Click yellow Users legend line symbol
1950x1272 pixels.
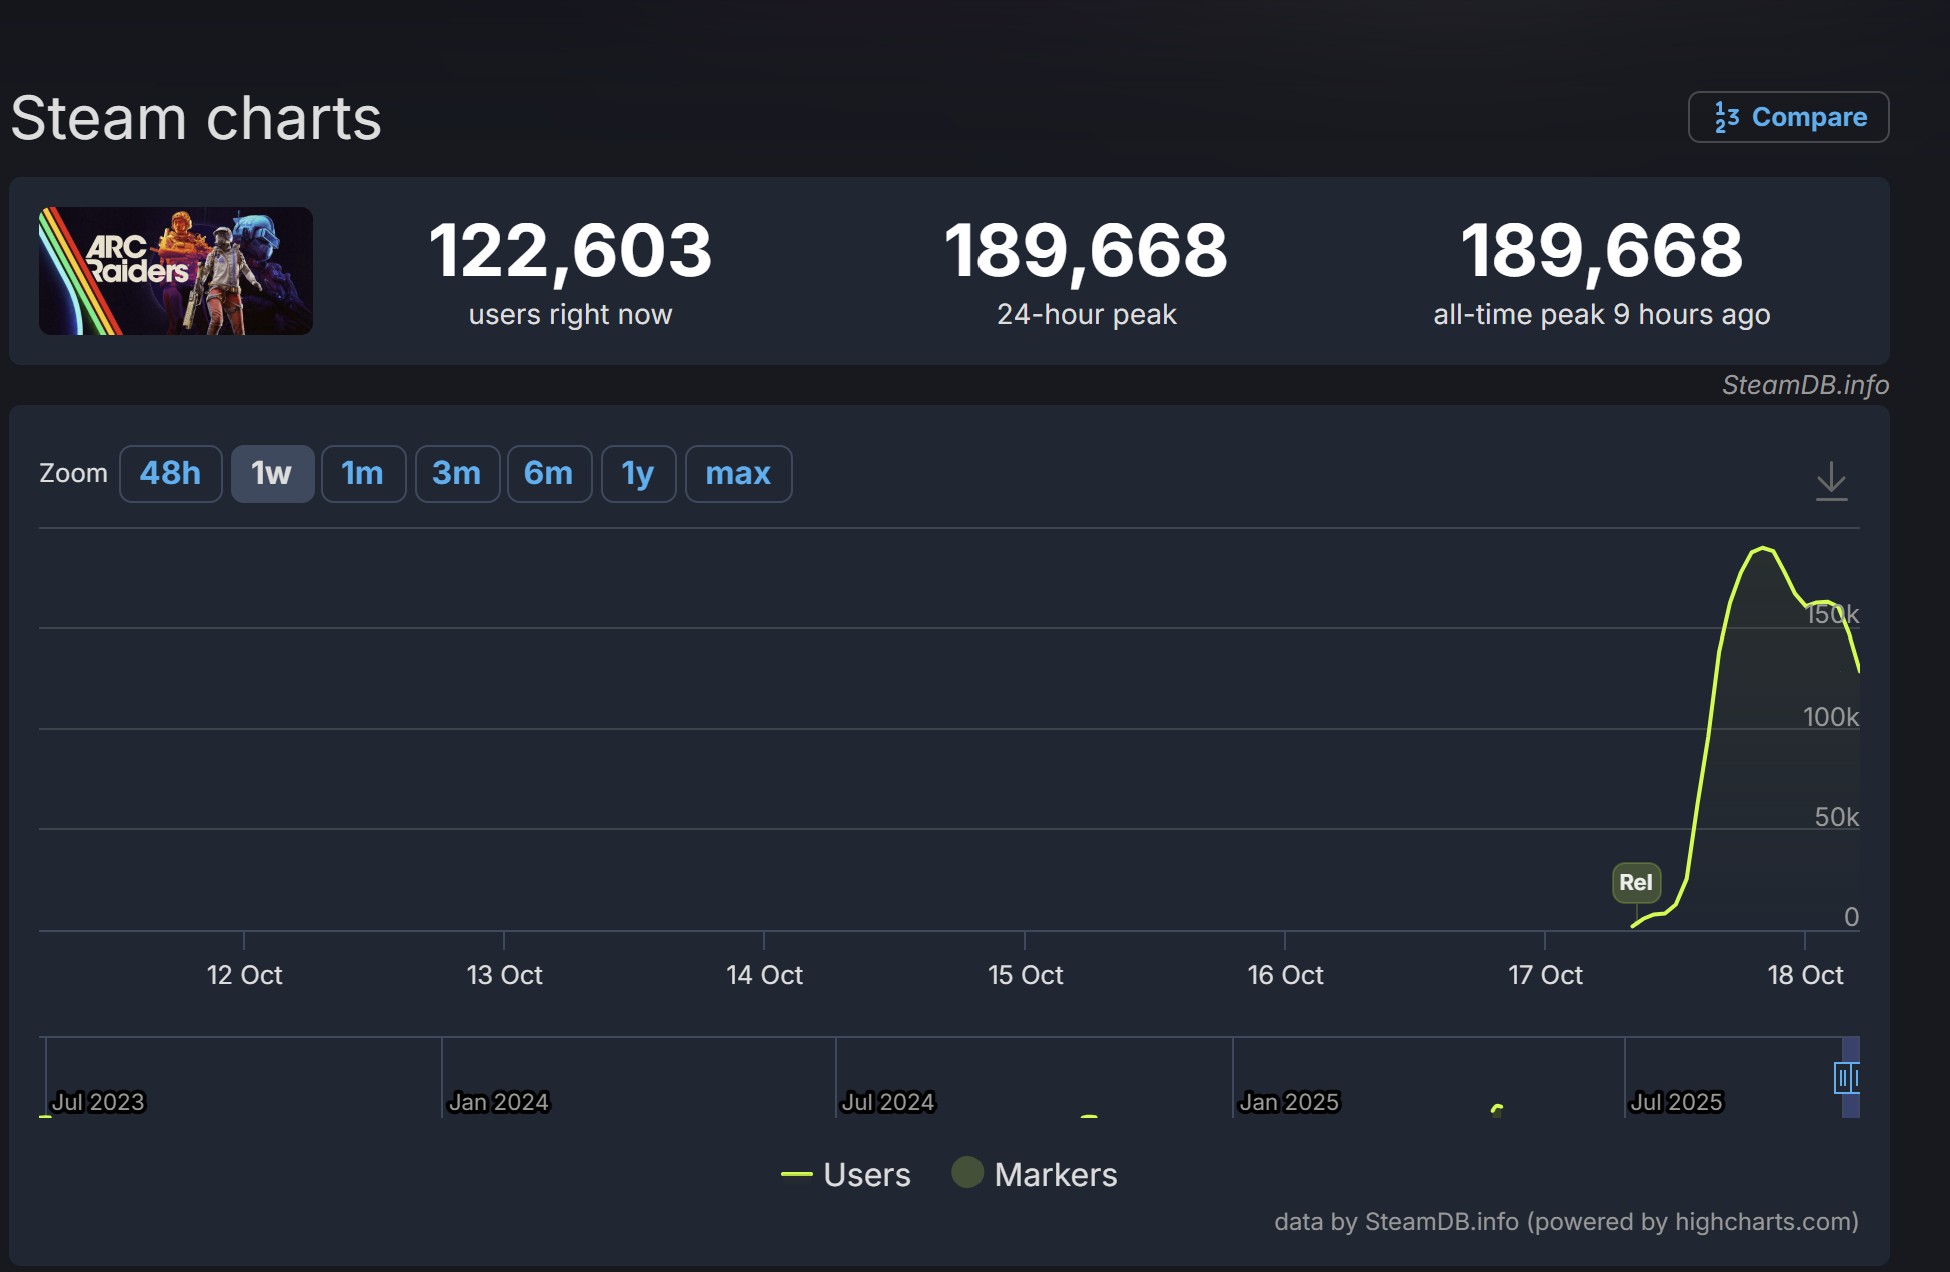[x=797, y=1174]
